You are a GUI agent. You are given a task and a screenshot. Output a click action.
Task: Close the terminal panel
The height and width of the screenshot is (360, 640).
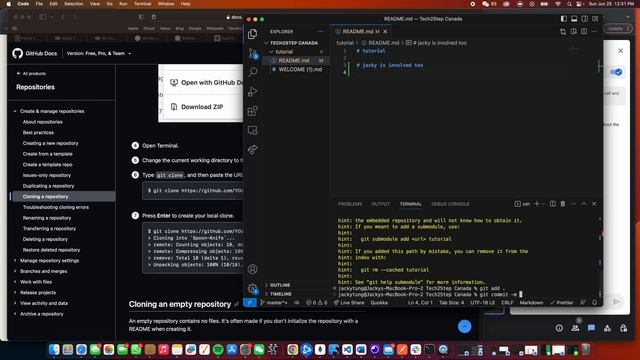(594, 204)
